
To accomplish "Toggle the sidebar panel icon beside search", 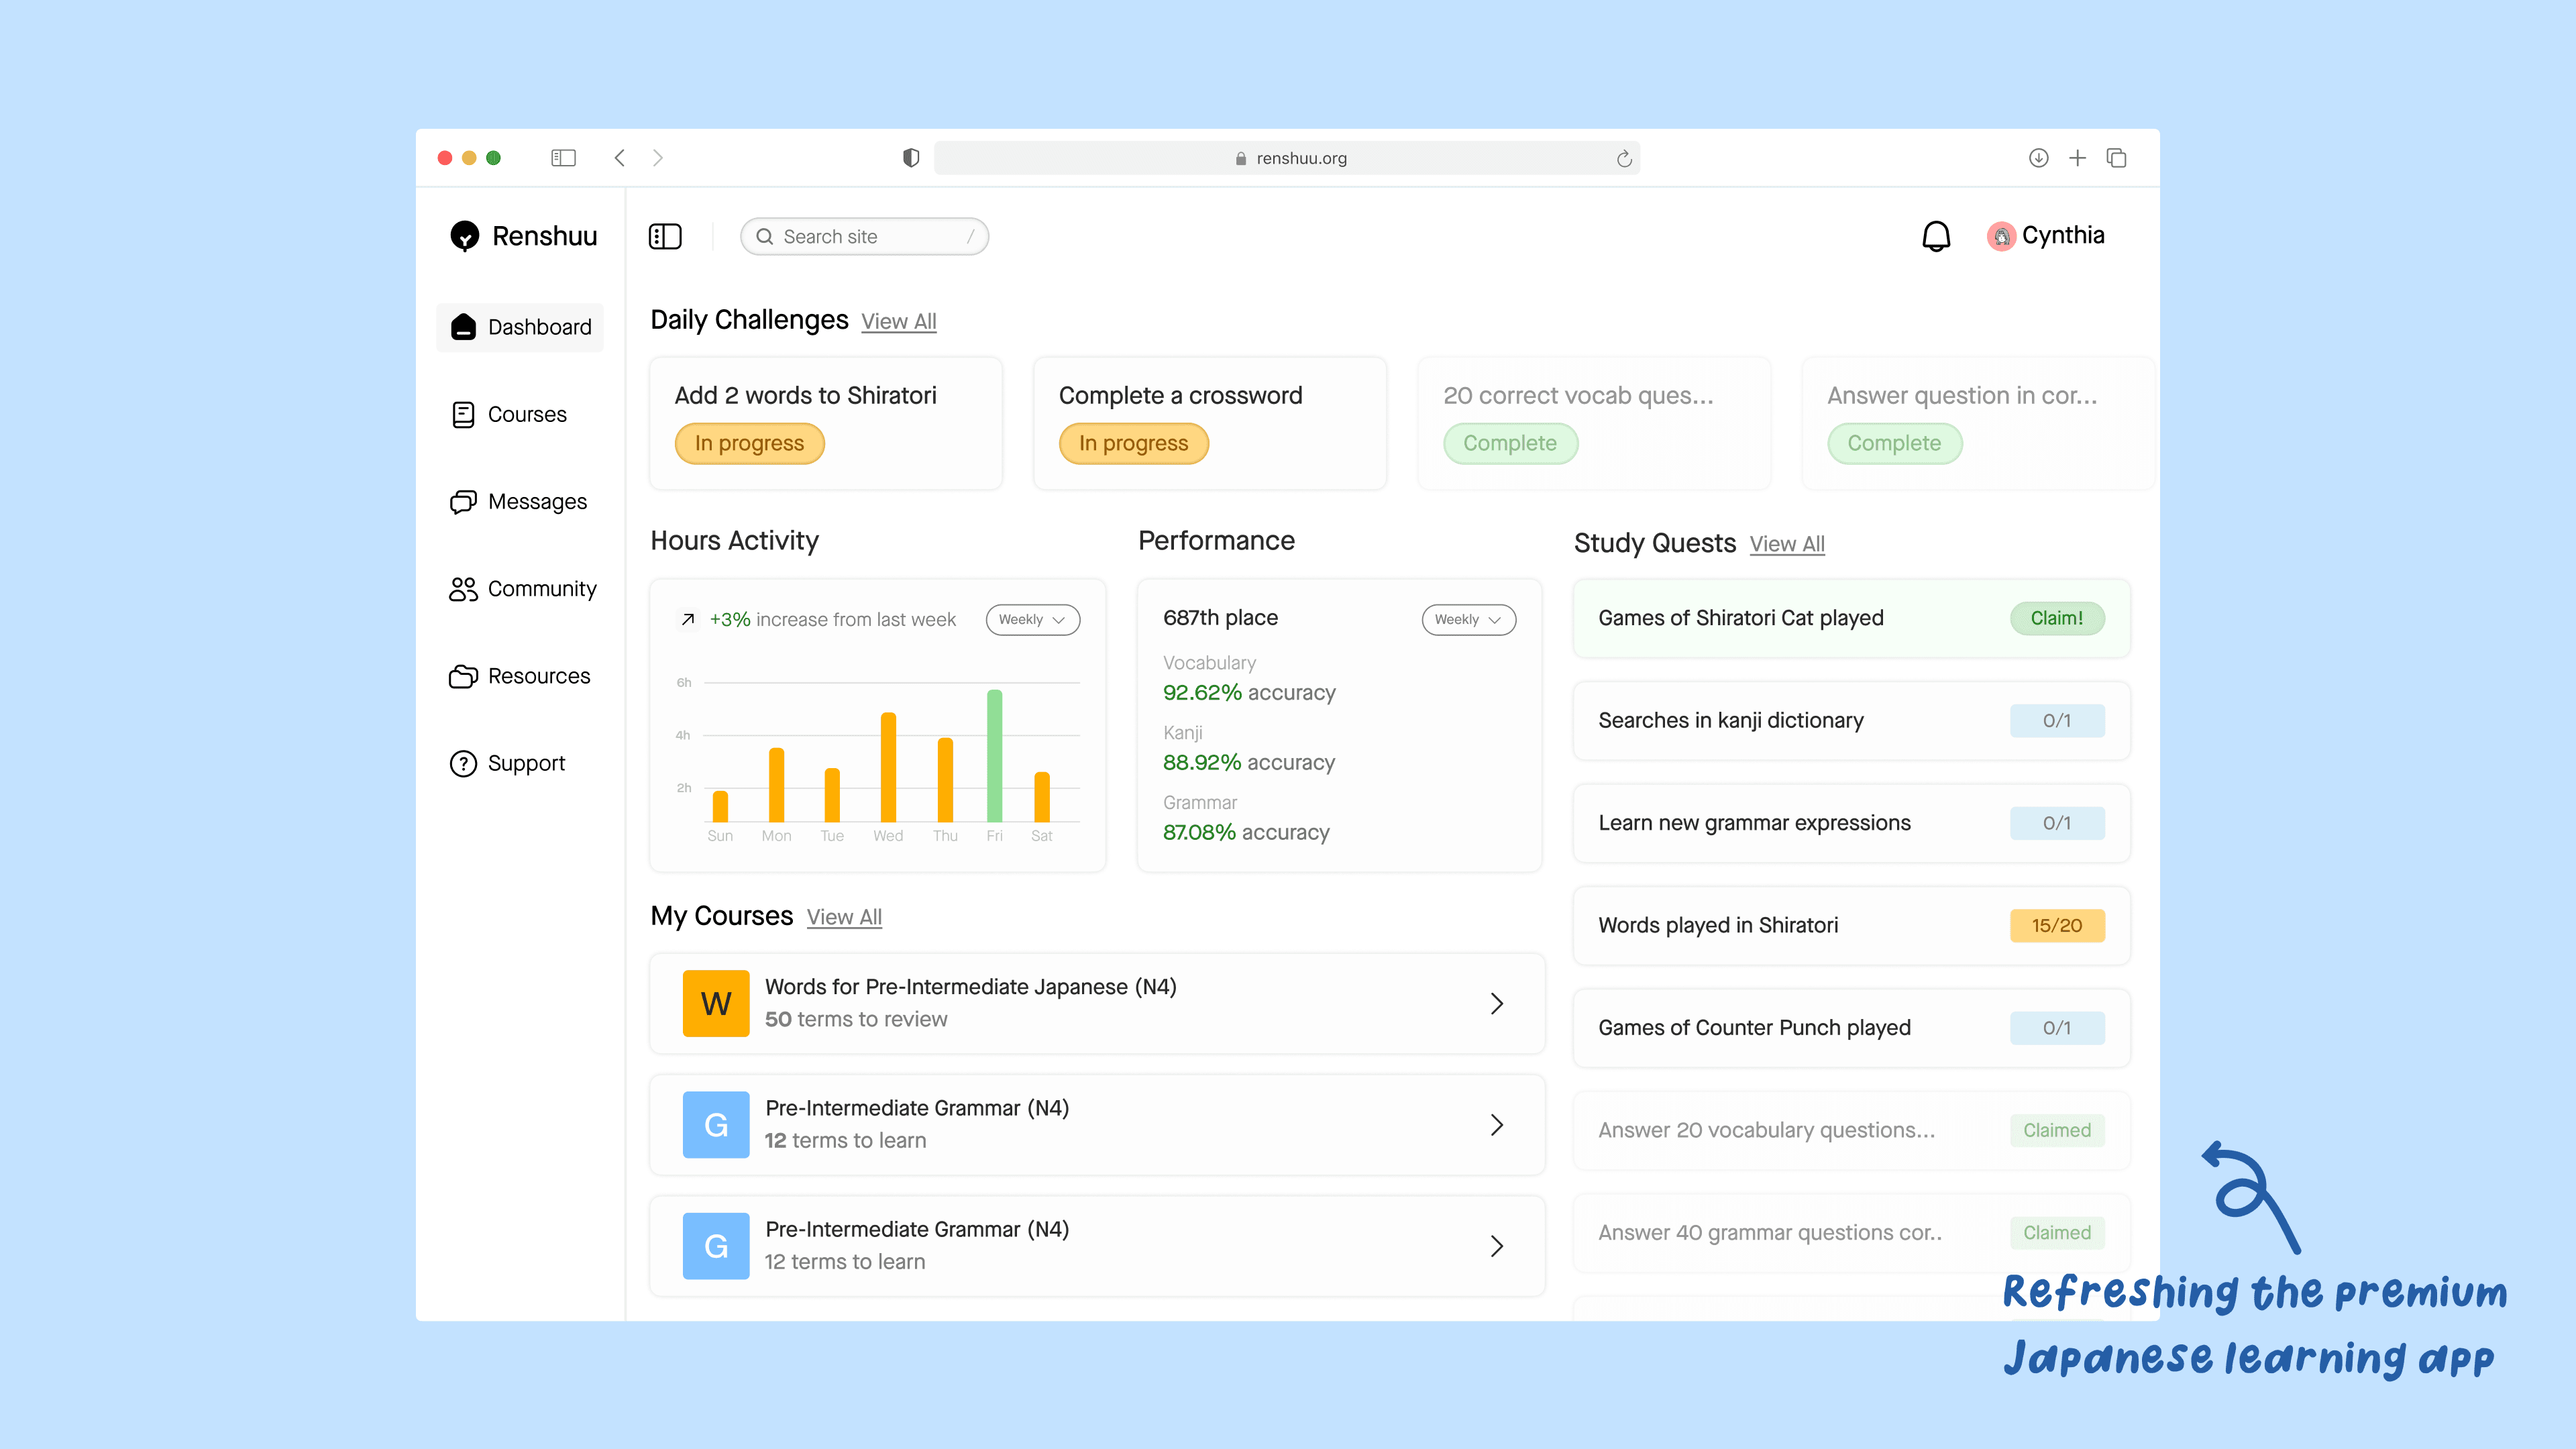I will 665,236.
